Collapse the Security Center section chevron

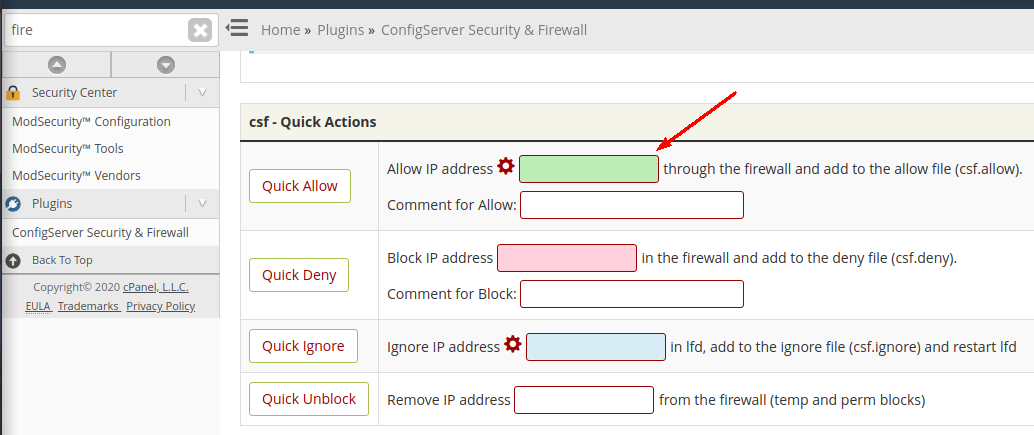coord(202,93)
